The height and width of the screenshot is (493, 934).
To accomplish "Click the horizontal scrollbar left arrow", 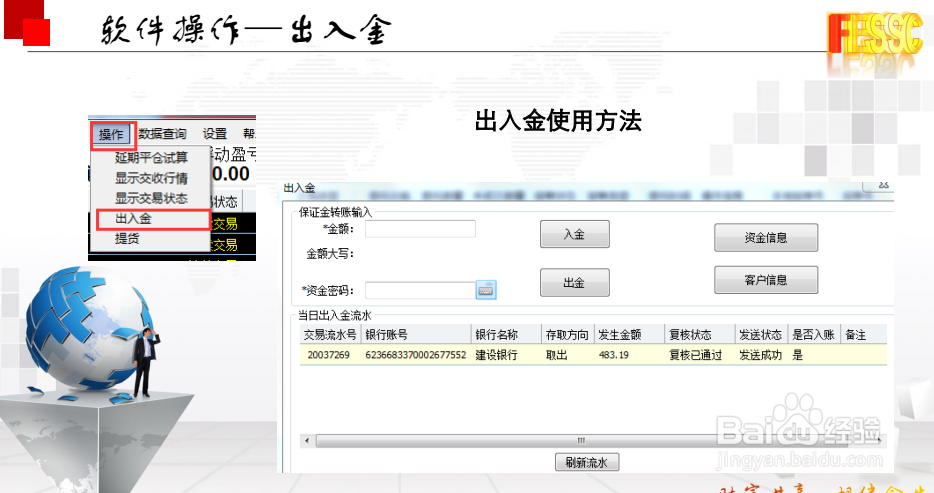I will [307, 441].
